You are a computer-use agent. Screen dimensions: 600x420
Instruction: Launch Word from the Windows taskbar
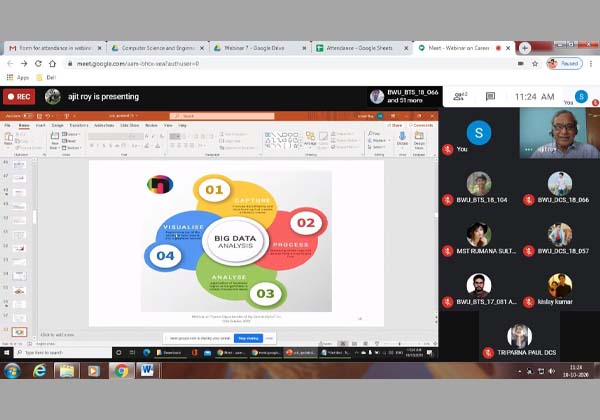coord(149,370)
